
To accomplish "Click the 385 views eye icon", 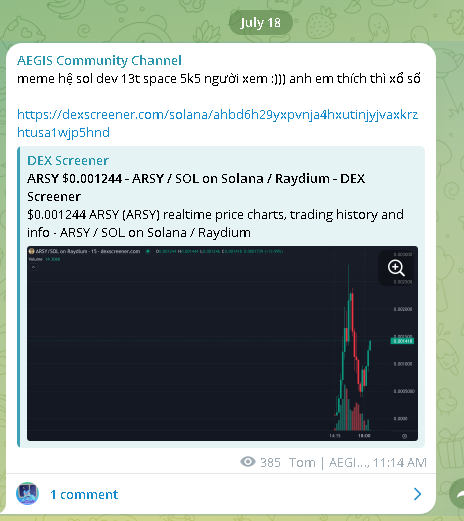I will 248,462.
